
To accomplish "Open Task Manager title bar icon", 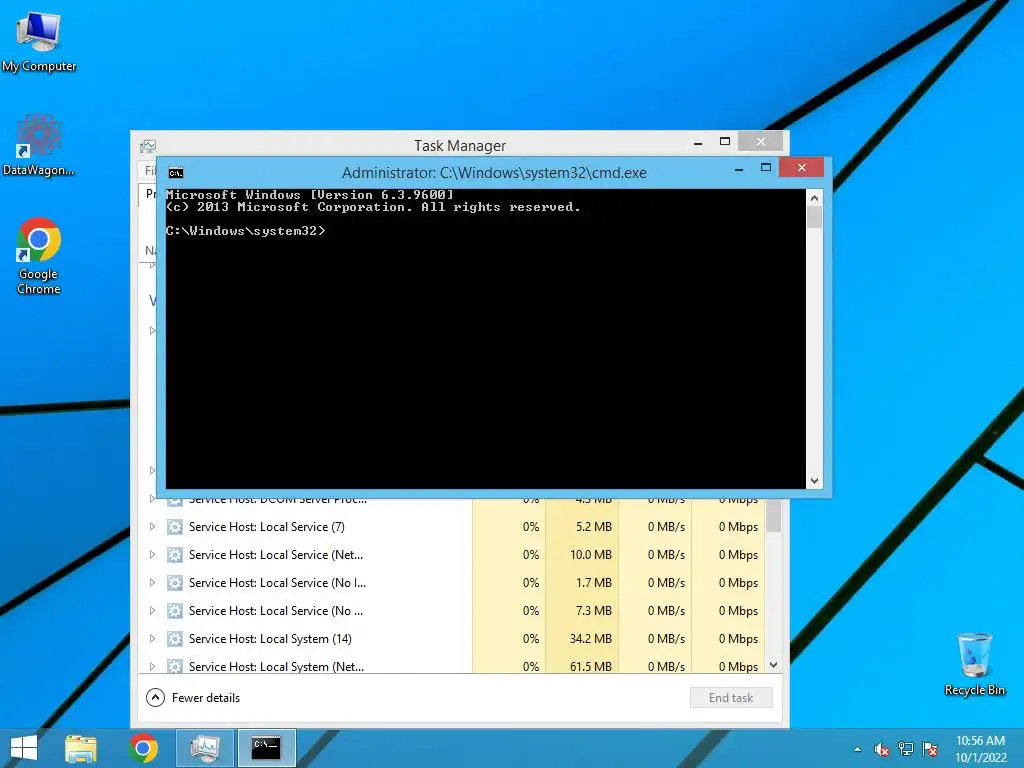I will tap(148, 146).
